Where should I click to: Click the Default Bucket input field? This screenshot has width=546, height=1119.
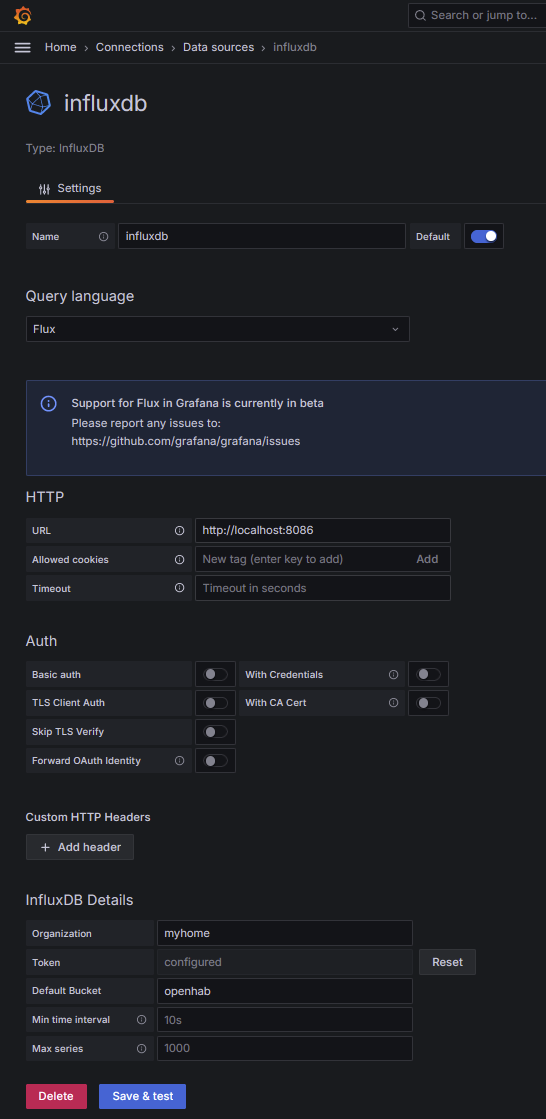pos(285,991)
